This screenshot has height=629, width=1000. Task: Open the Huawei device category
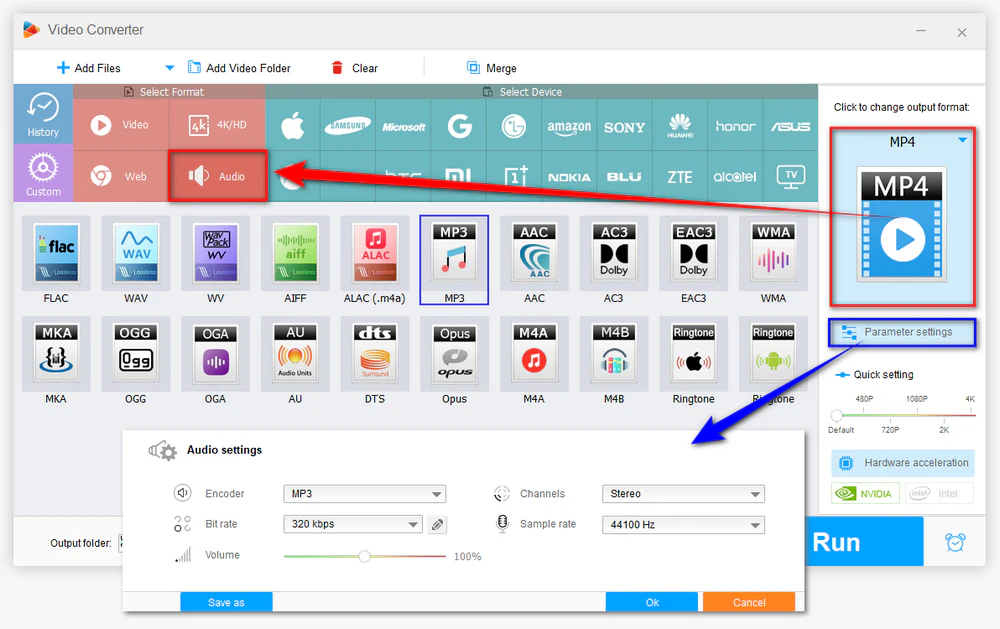click(x=680, y=125)
